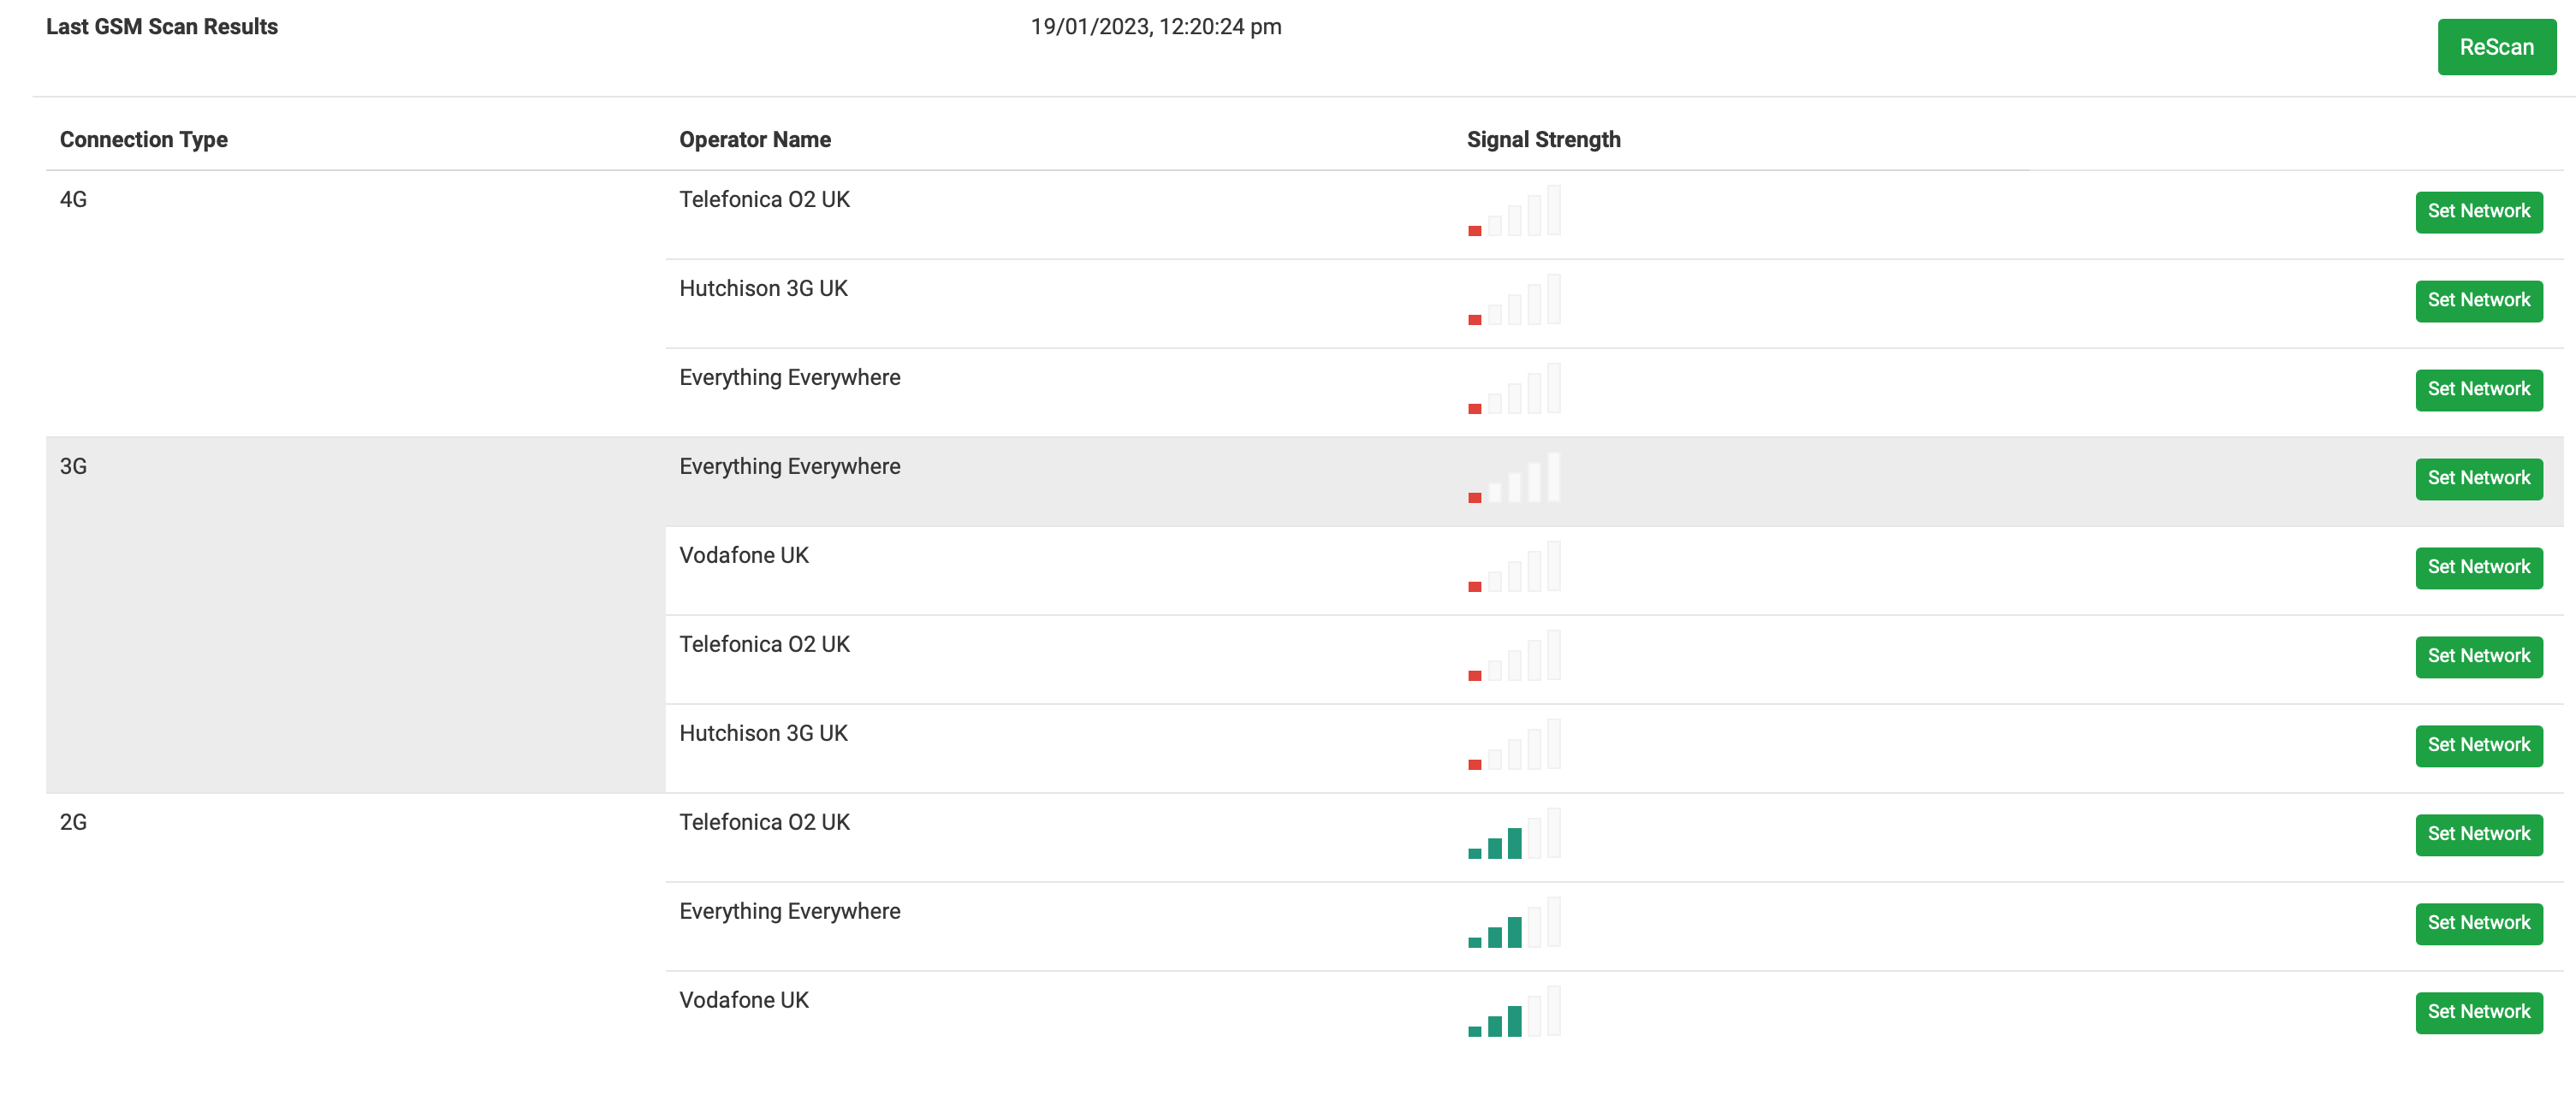Select the 2G connection type cell
Viewport: 2576px width, 1095px height.
tap(355, 927)
